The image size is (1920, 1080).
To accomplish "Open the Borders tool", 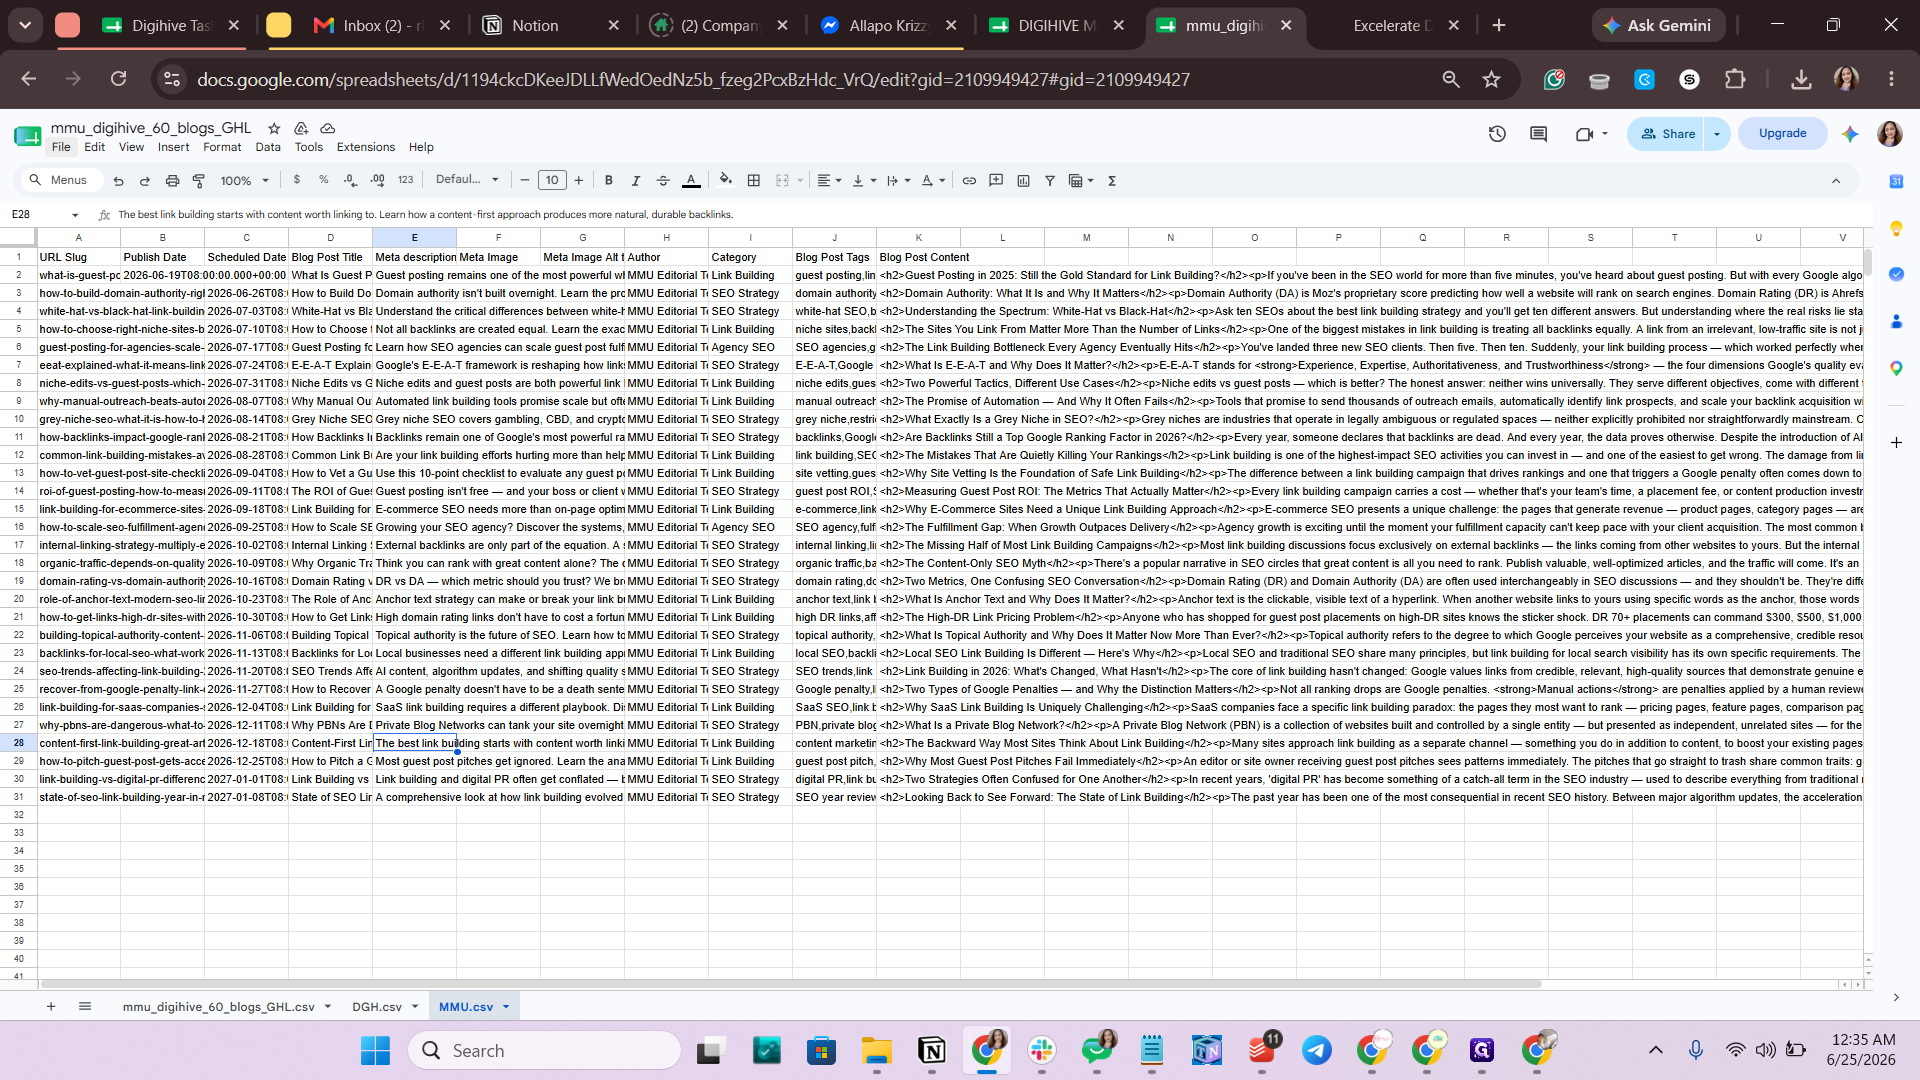I will 754,180.
